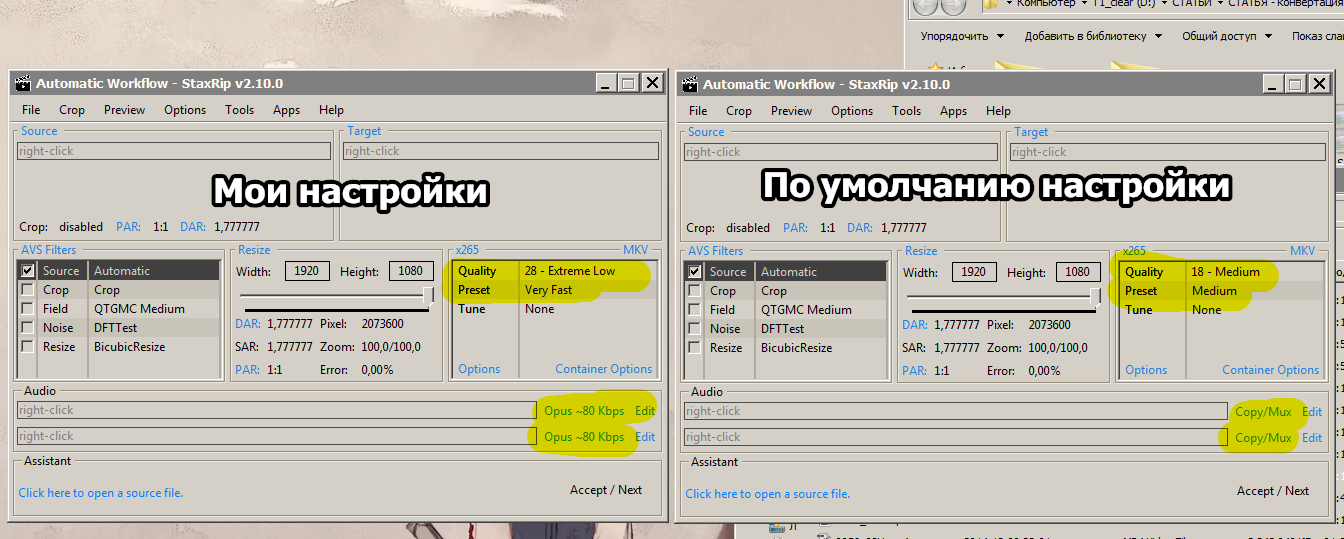Select Quality 18 - Medium row

pyautogui.click(x=1222, y=272)
